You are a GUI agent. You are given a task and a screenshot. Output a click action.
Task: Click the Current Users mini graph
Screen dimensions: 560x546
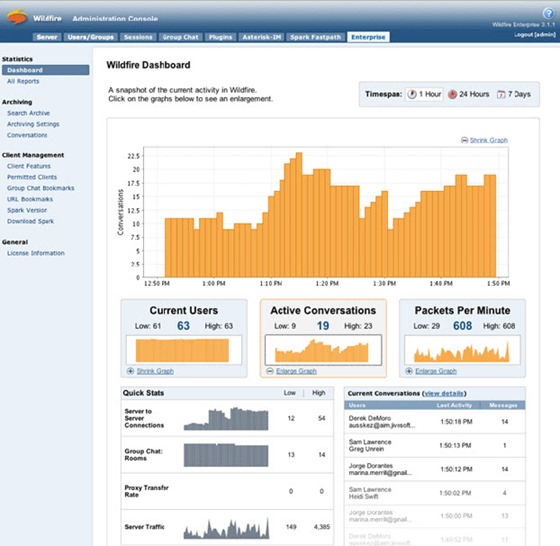184,350
